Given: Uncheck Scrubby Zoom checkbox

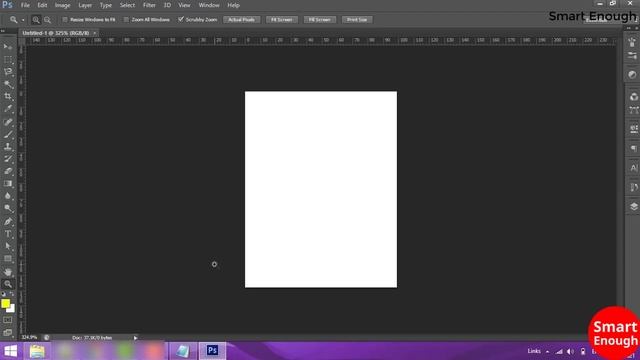Looking at the screenshot, I should 181,20.
